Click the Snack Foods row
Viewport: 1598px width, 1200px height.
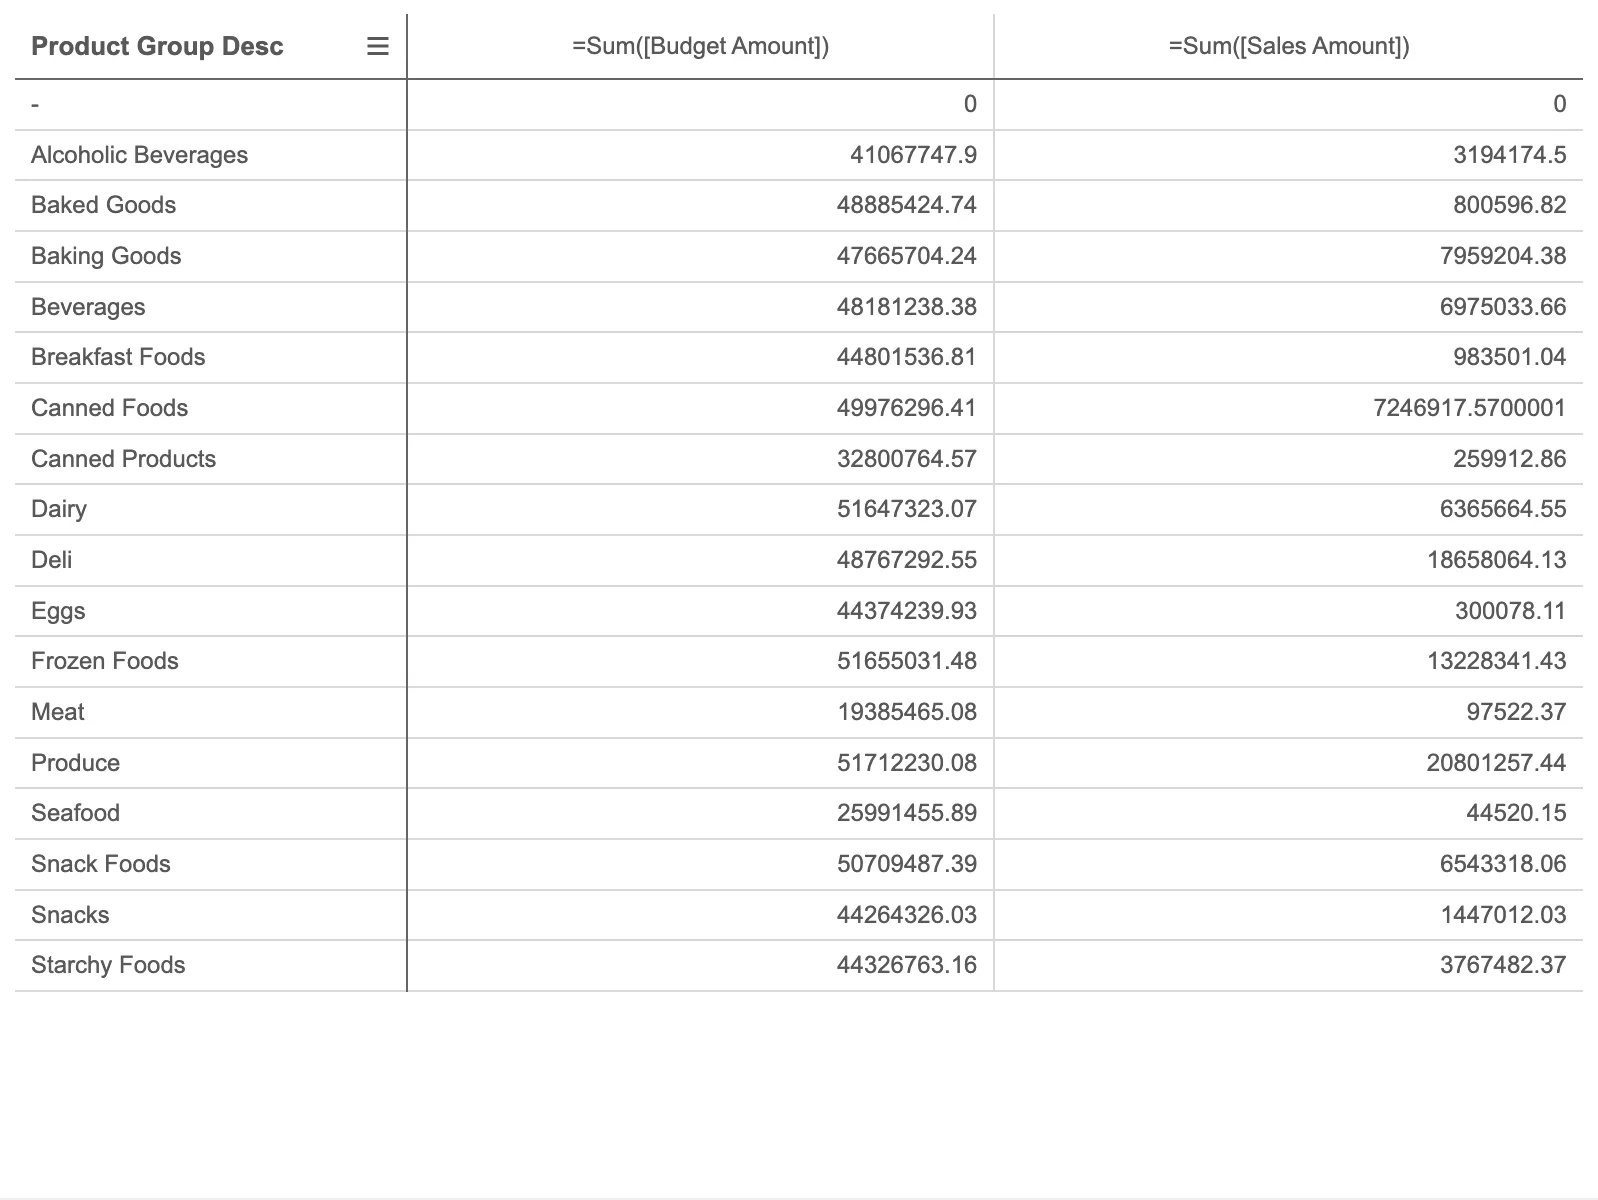pyautogui.click(x=101, y=864)
